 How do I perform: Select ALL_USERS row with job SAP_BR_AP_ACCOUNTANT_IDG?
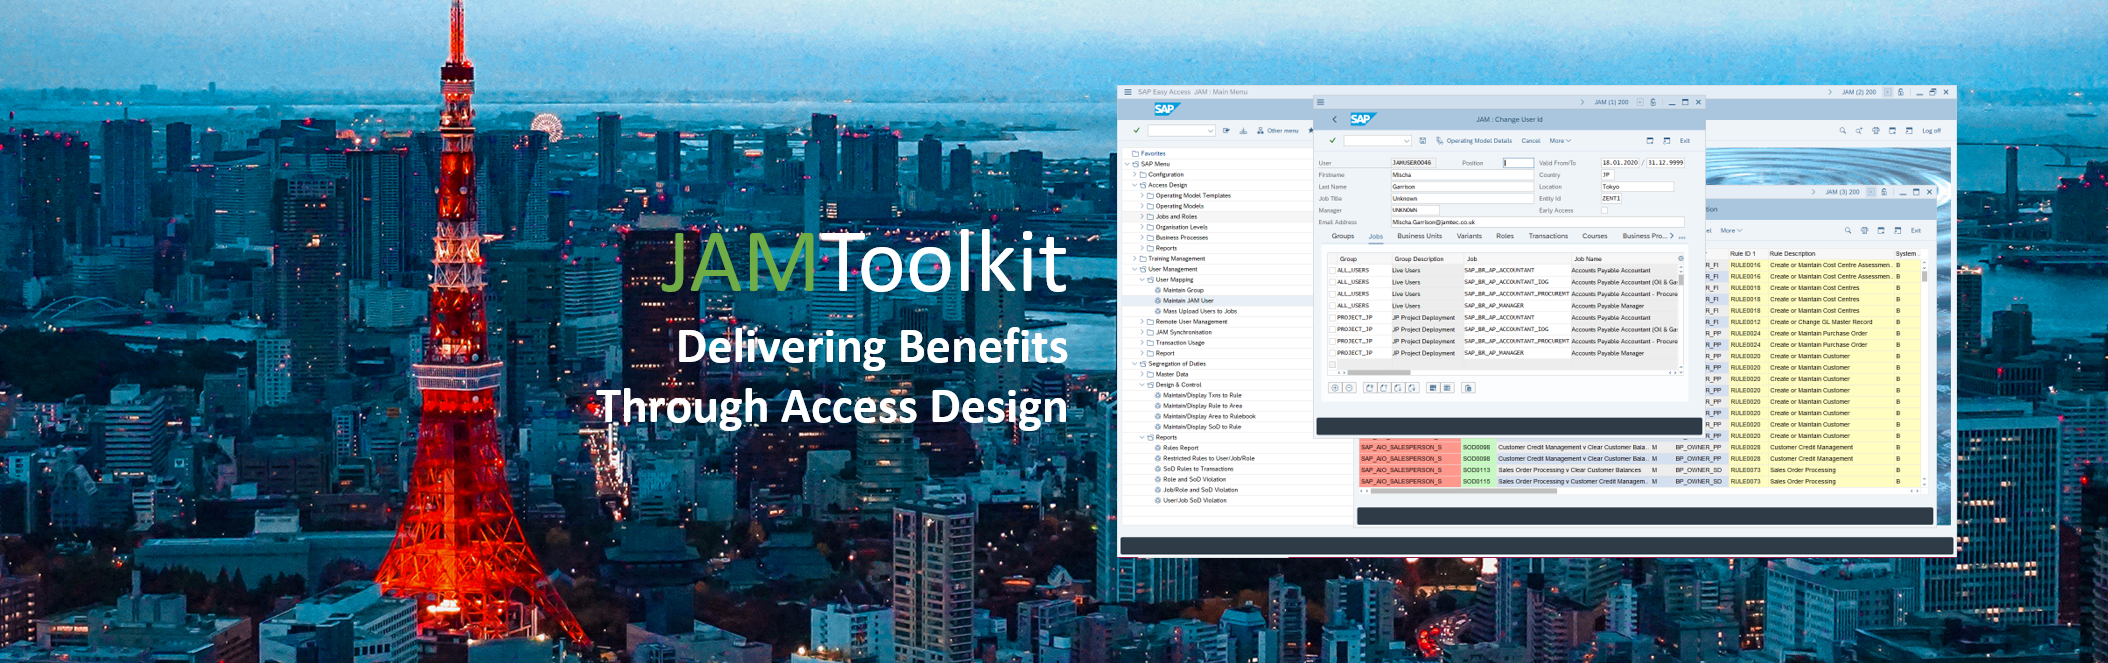[1332, 282]
